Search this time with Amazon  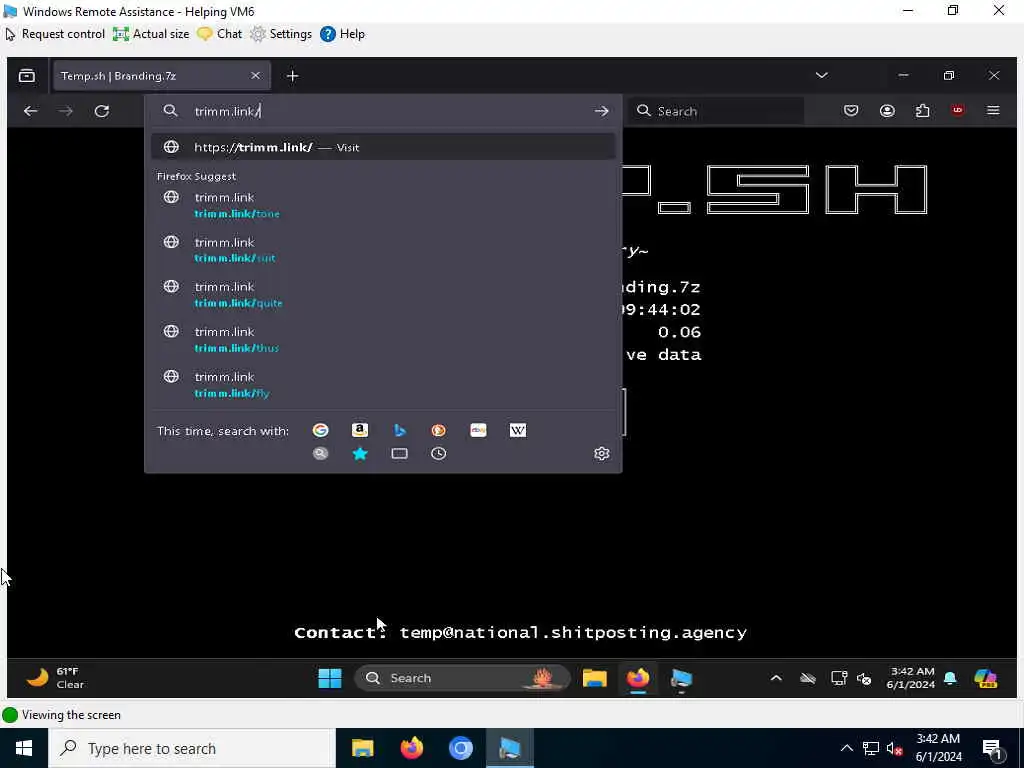pos(360,430)
